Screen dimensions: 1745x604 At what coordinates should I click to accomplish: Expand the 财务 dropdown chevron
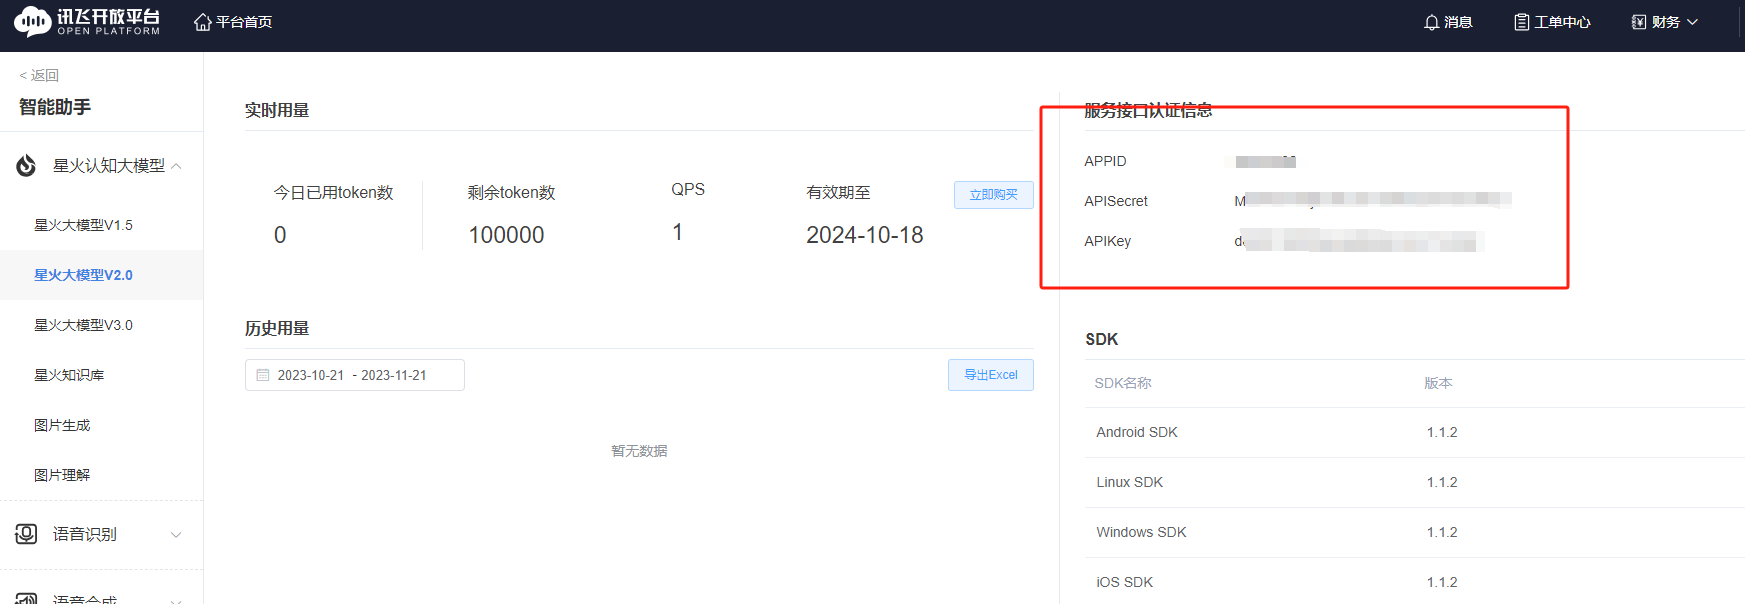click(x=1692, y=22)
